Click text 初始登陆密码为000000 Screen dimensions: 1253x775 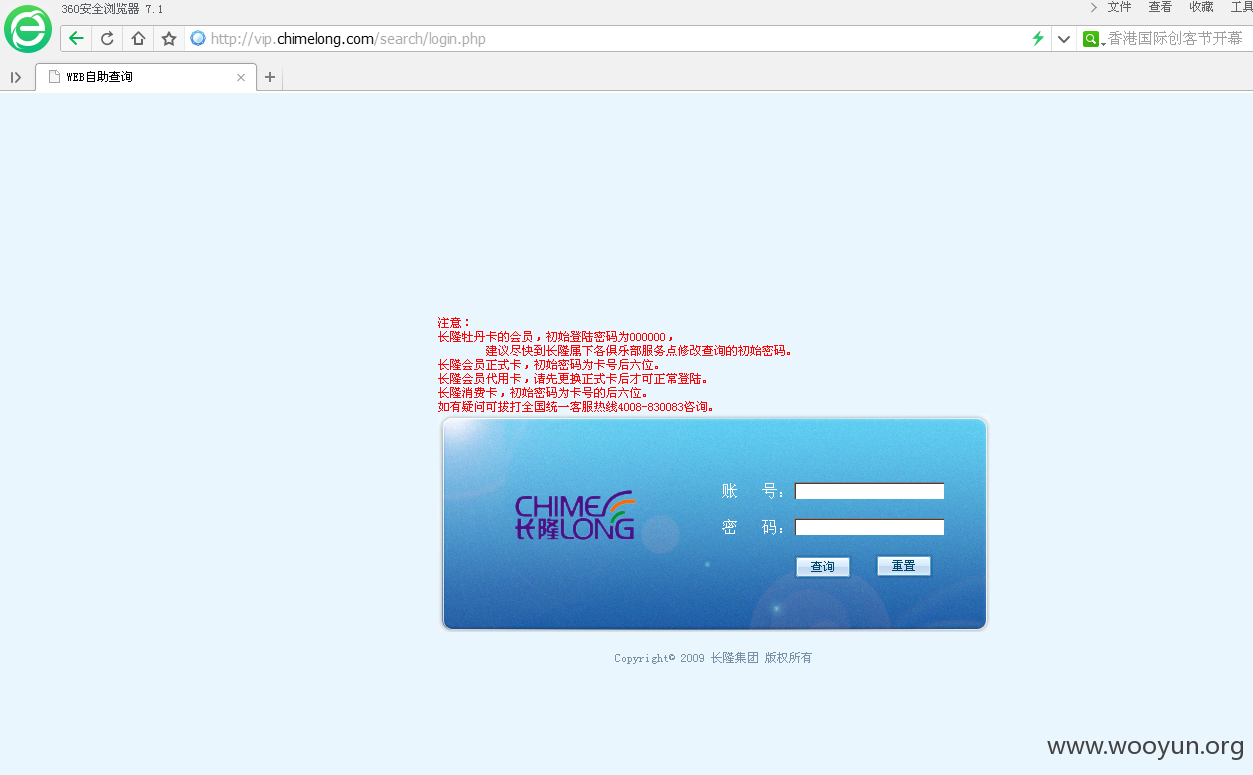point(605,337)
